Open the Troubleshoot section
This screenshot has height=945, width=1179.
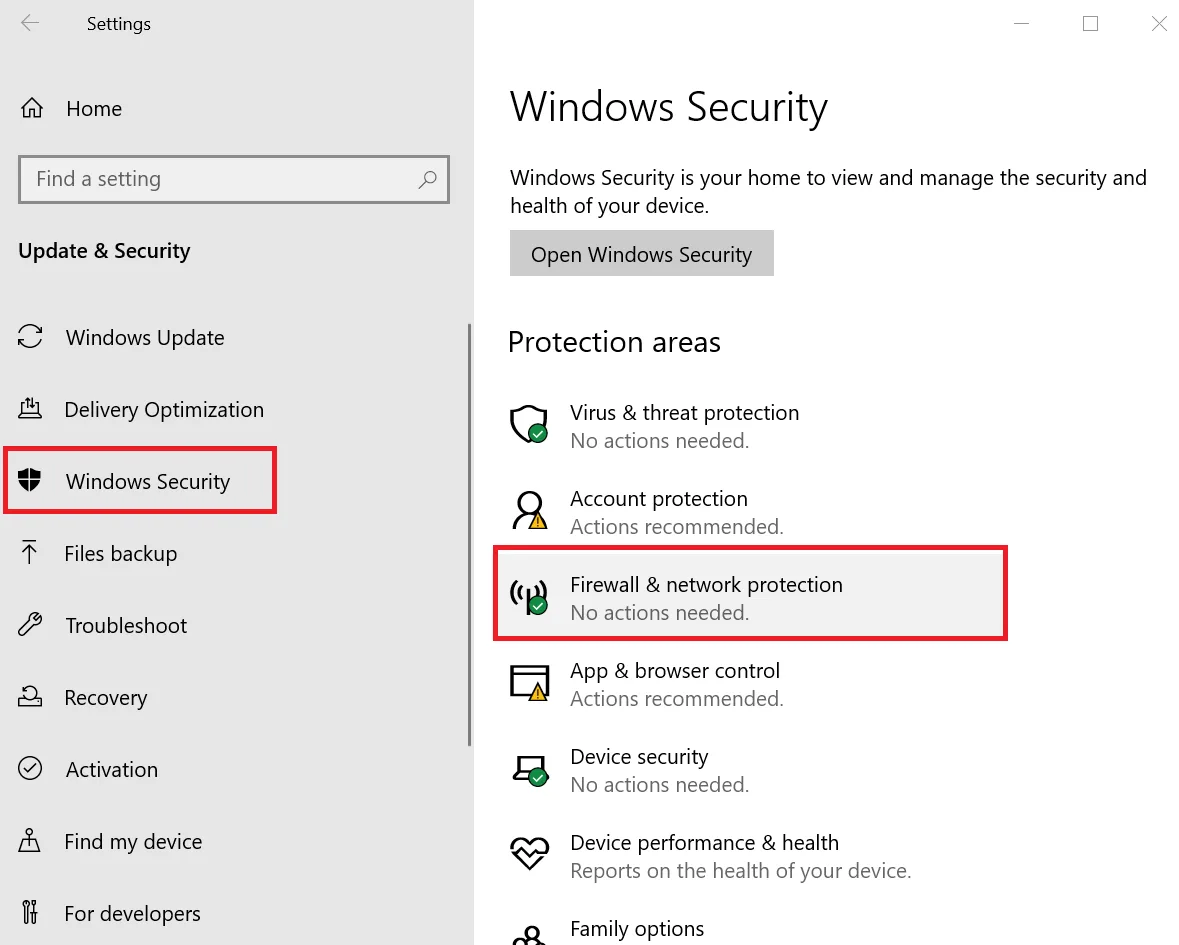click(126, 626)
